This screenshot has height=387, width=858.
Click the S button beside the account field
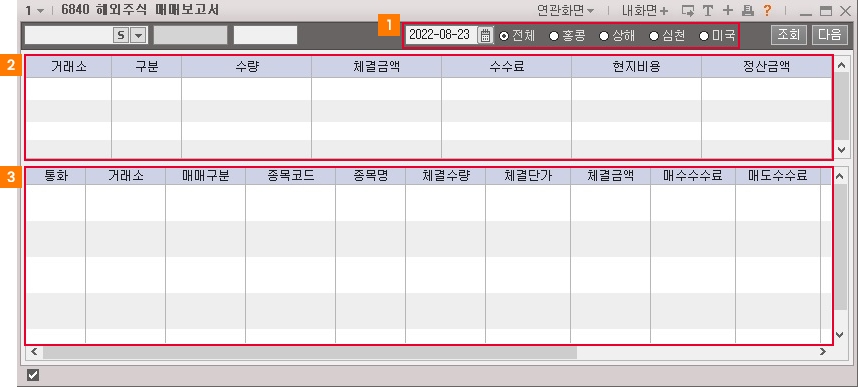point(121,36)
